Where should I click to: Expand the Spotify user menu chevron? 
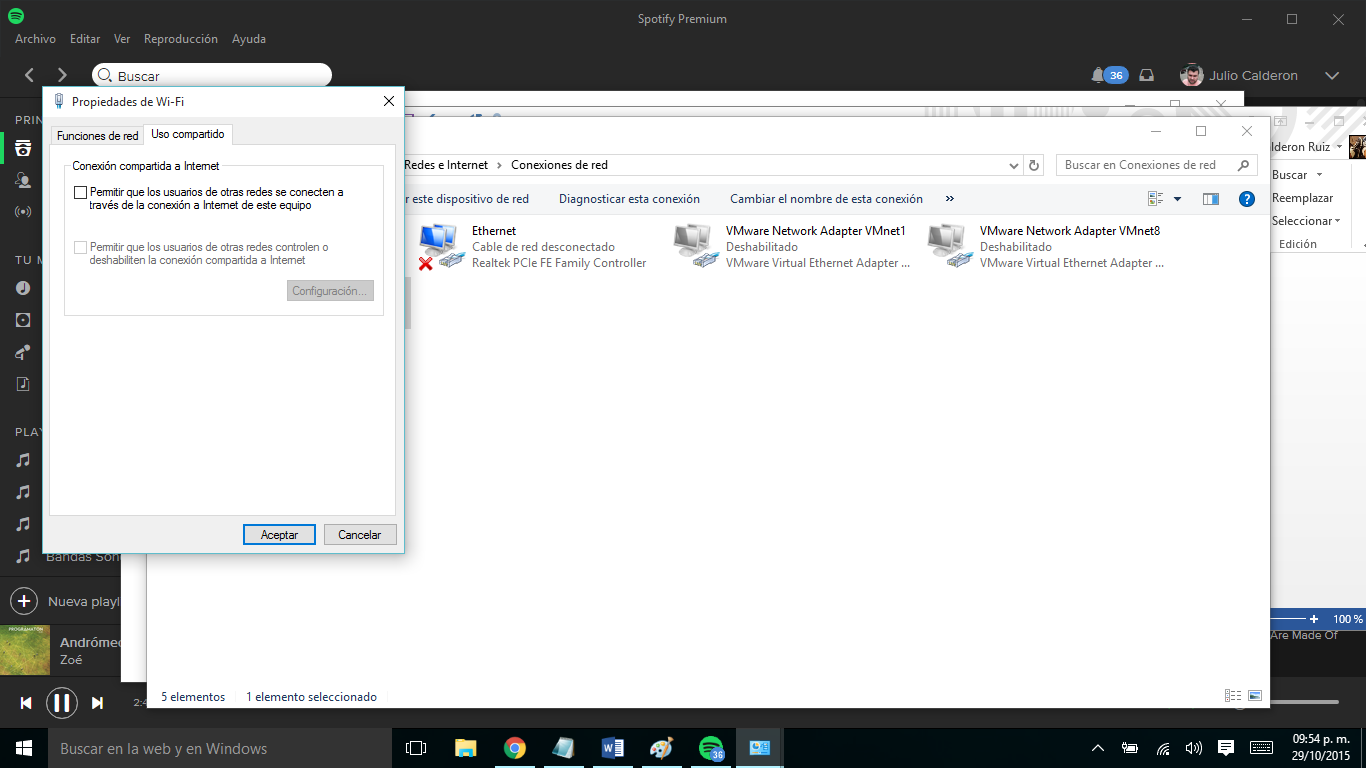click(x=1332, y=76)
